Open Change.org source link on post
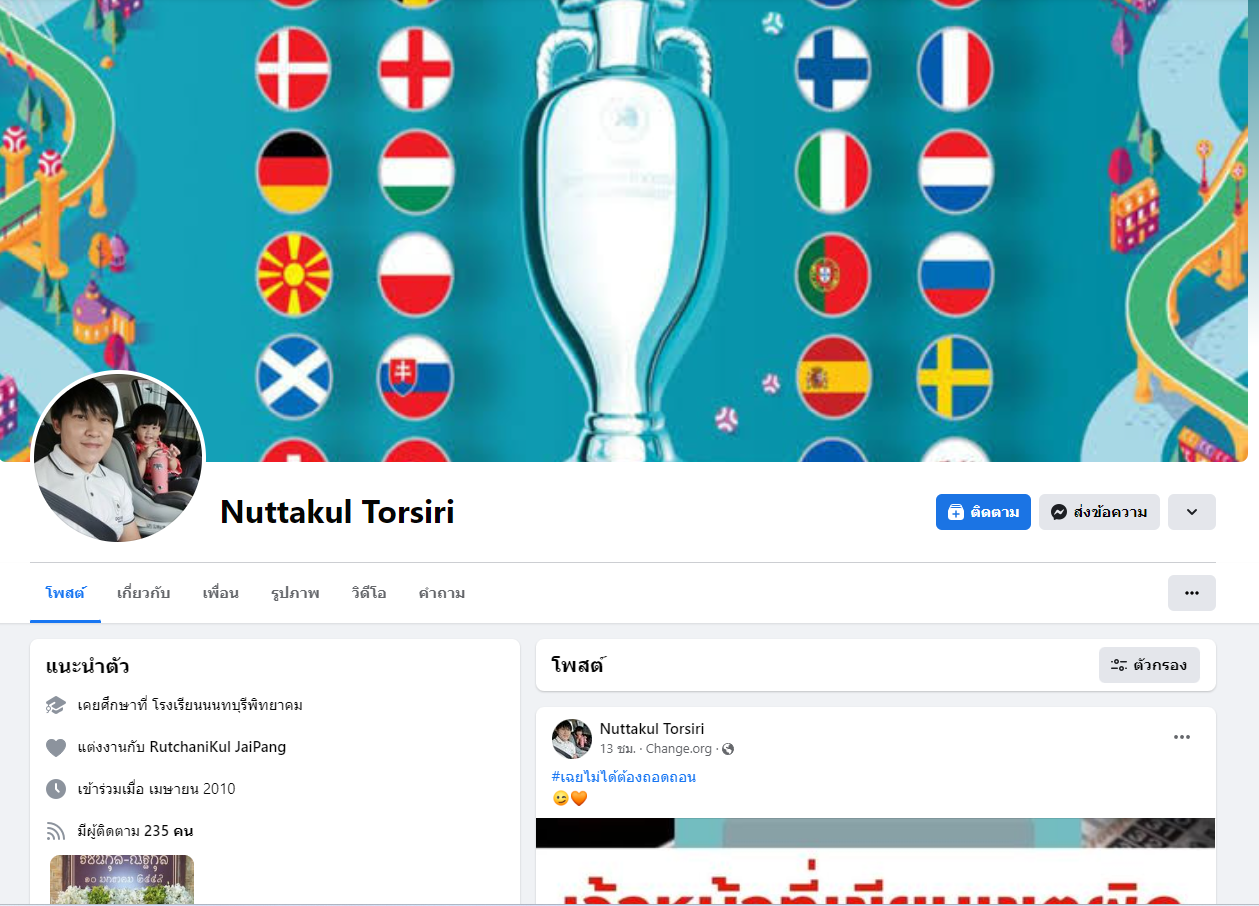This screenshot has width=1259, height=906. point(679,749)
